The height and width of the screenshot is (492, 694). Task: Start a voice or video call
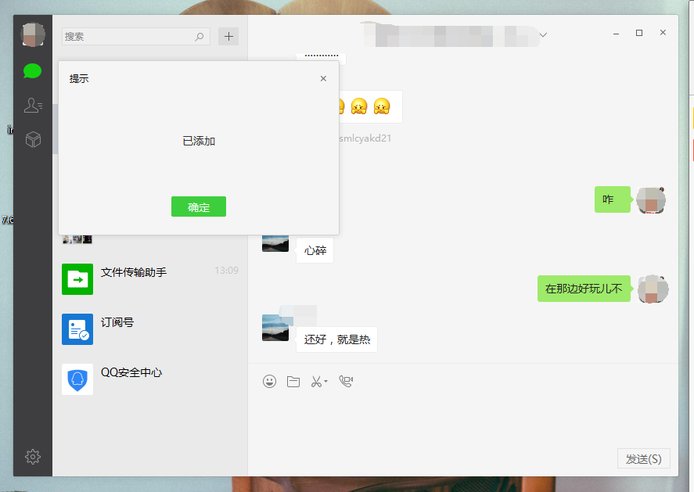346,381
